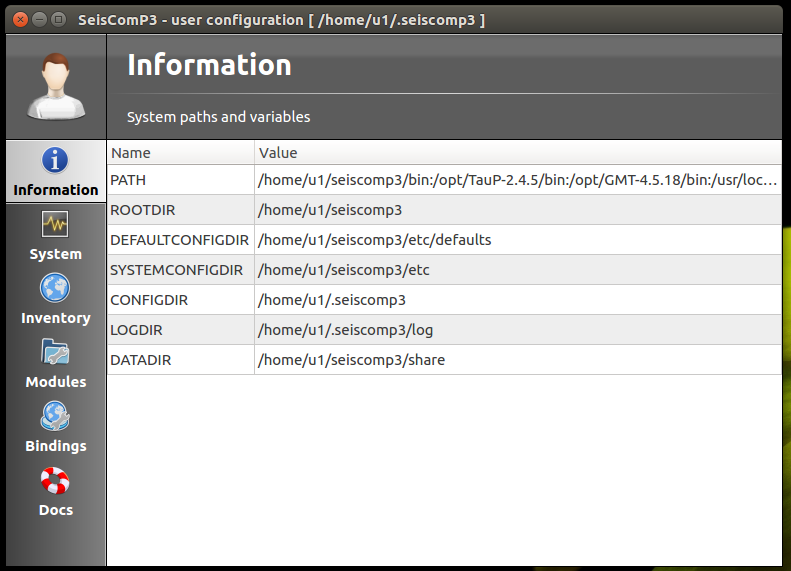Select the /home/u1/.seiscomp3/log value cell
791x571 pixels.
[x=518, y=330]
